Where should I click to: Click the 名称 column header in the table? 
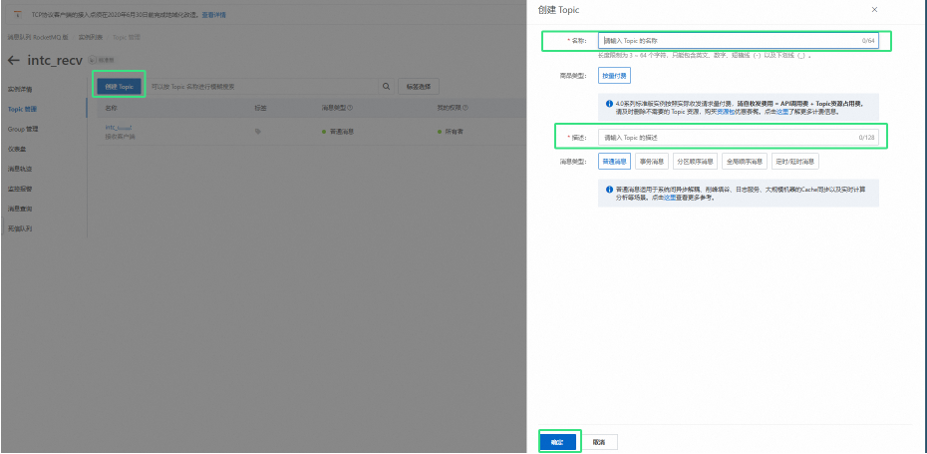pos(111,108)
